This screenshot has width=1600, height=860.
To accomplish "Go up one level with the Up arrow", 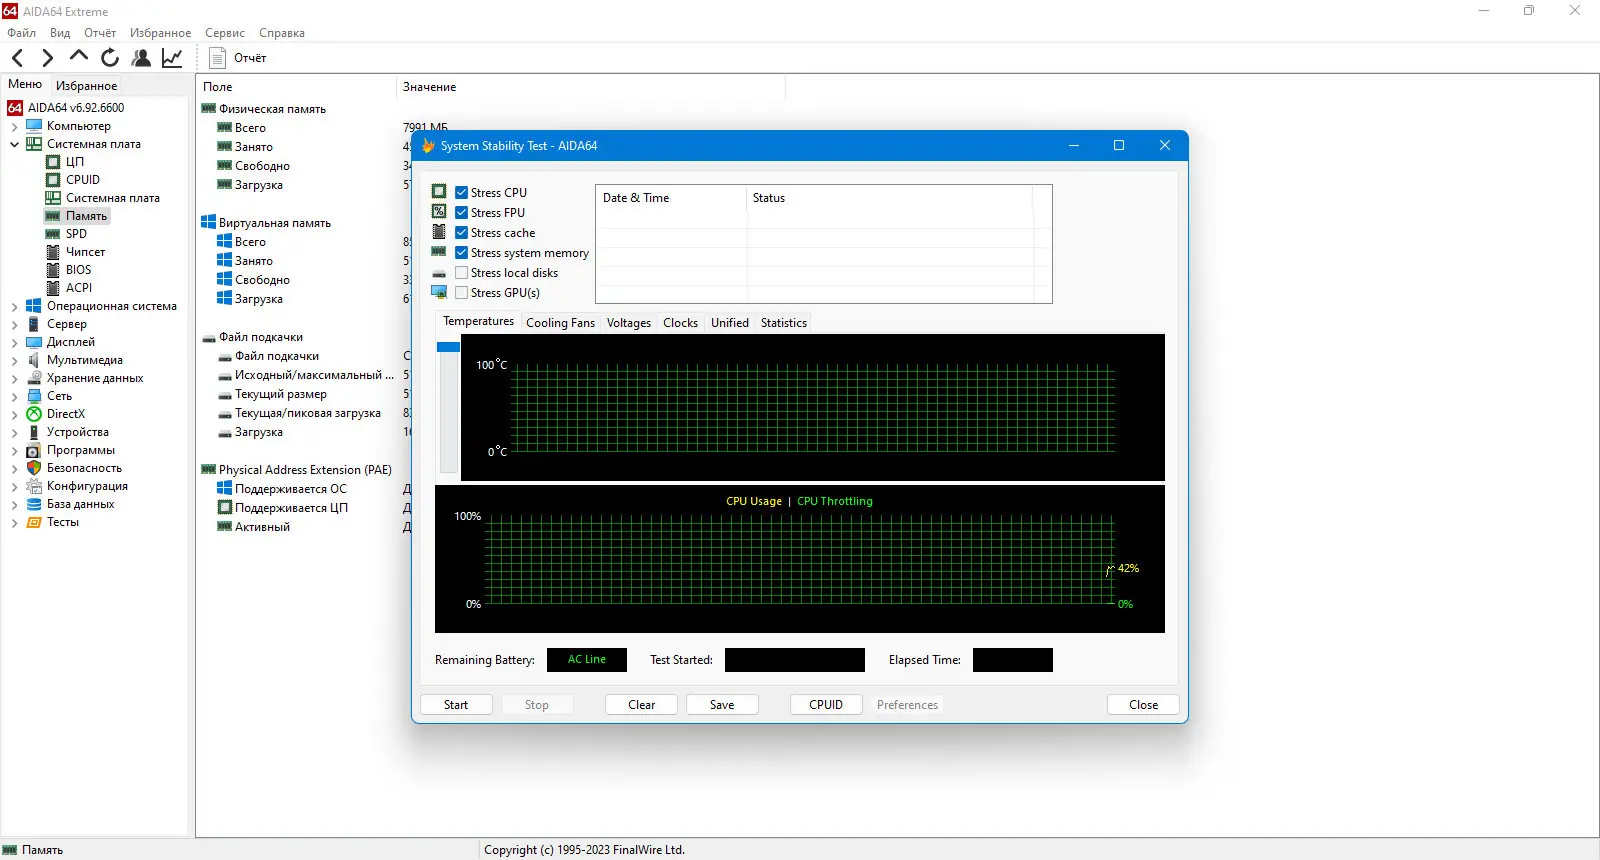I will (78, 57).
